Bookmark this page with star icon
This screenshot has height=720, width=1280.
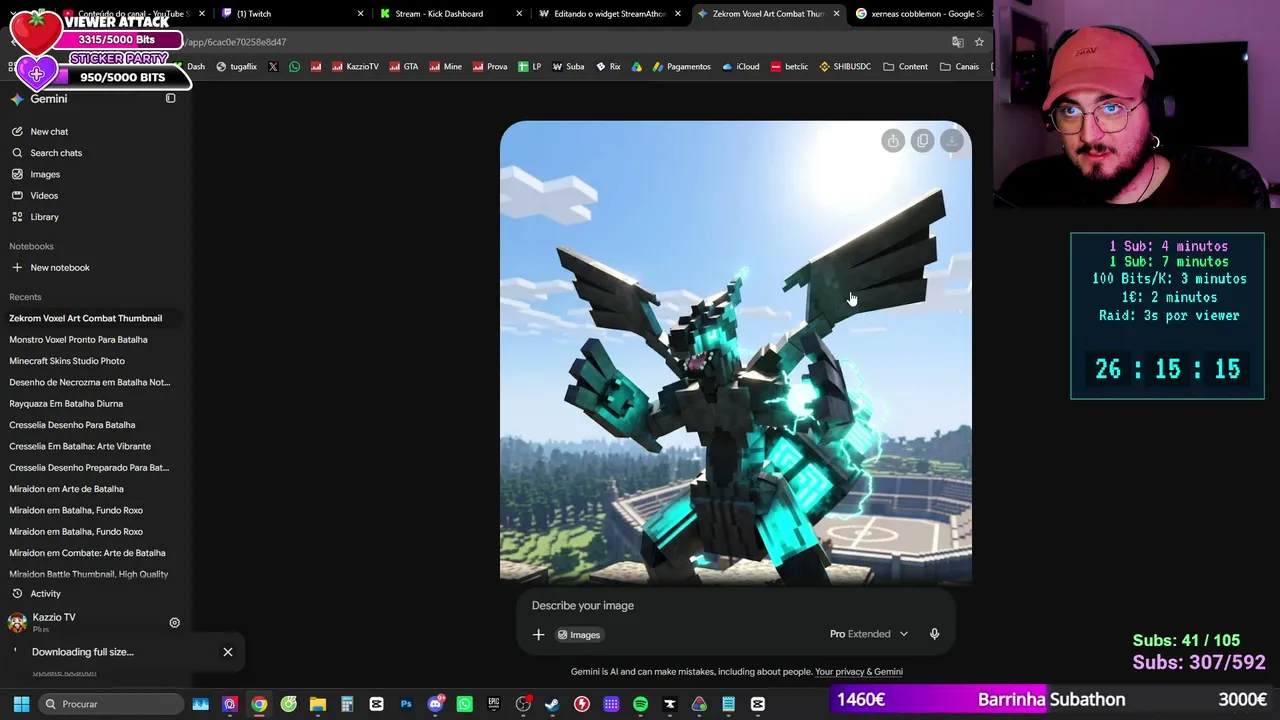tap(979, 42)
